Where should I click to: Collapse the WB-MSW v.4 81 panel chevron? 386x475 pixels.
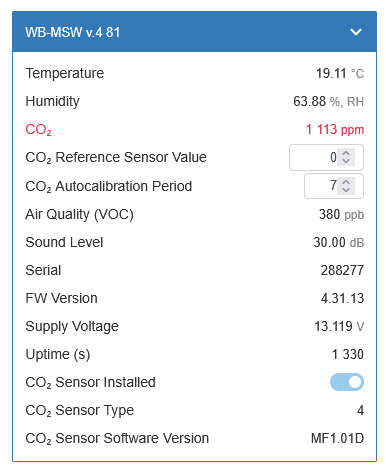pos(356,32)
